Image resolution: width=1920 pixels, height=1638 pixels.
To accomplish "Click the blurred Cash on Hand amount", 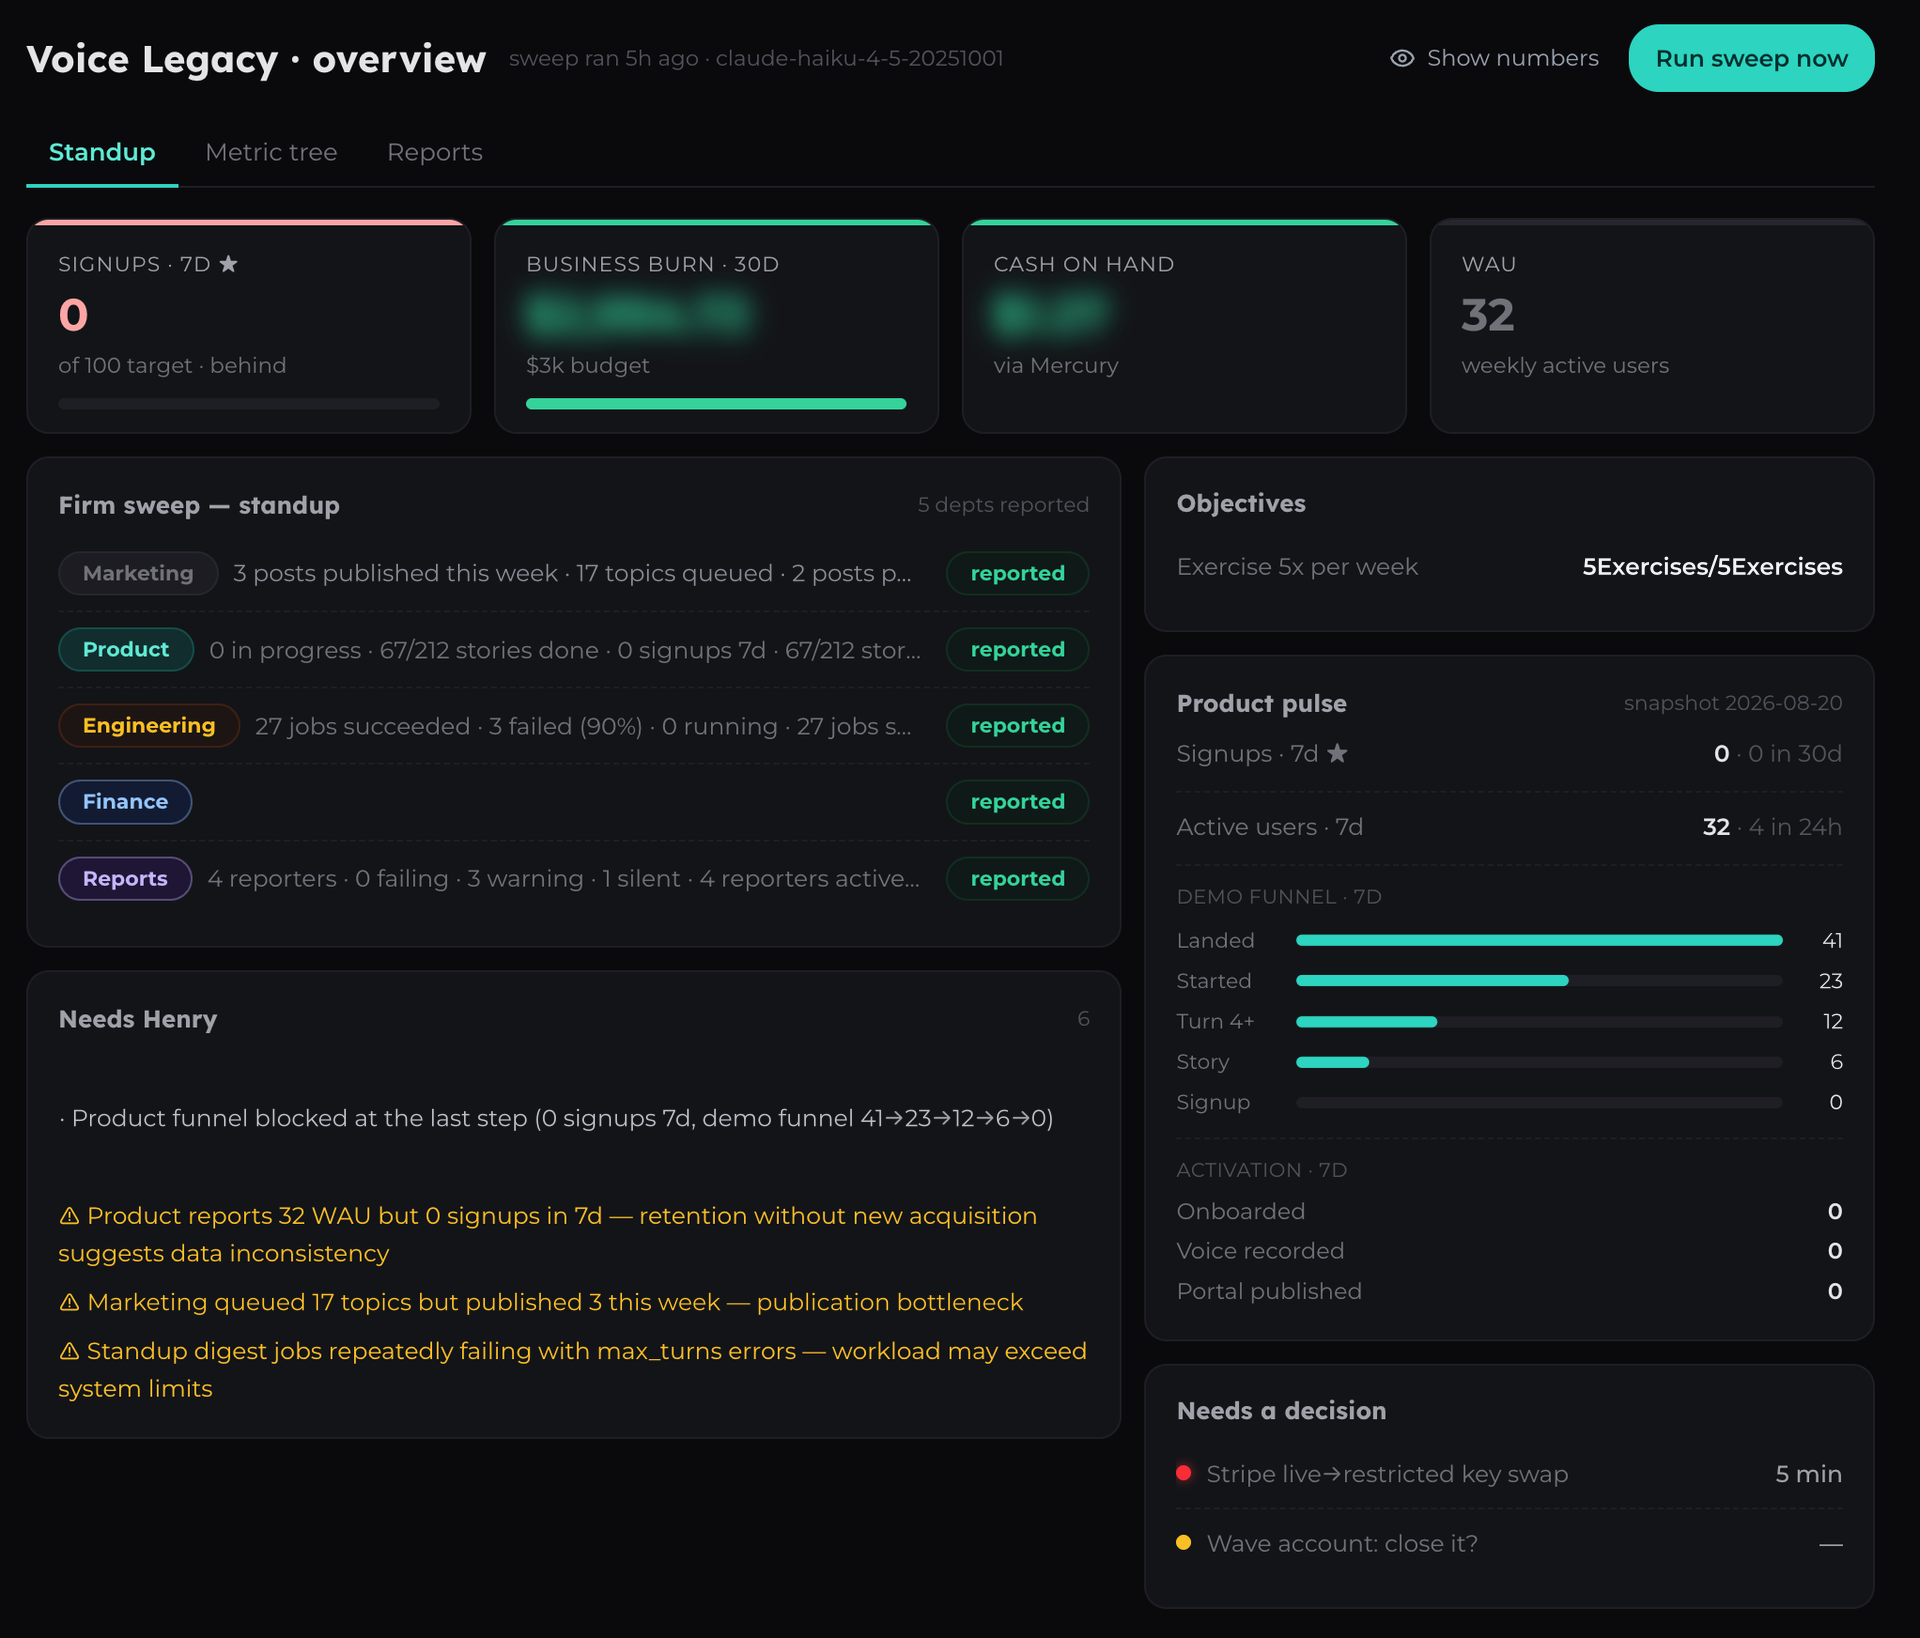I will point(1050,314).
